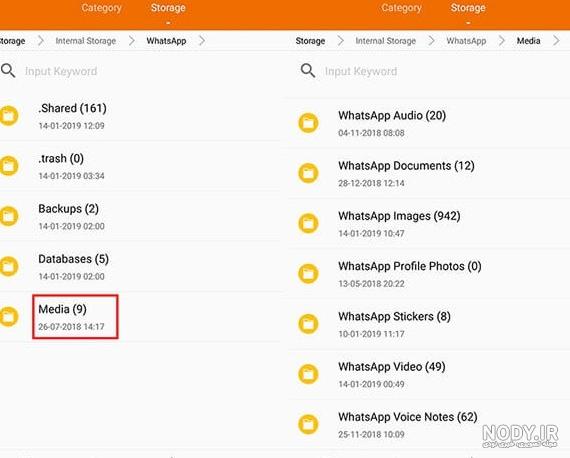Switch to the Category tab on right pane
Screen dimensions: 570x458
click(401, 8)
